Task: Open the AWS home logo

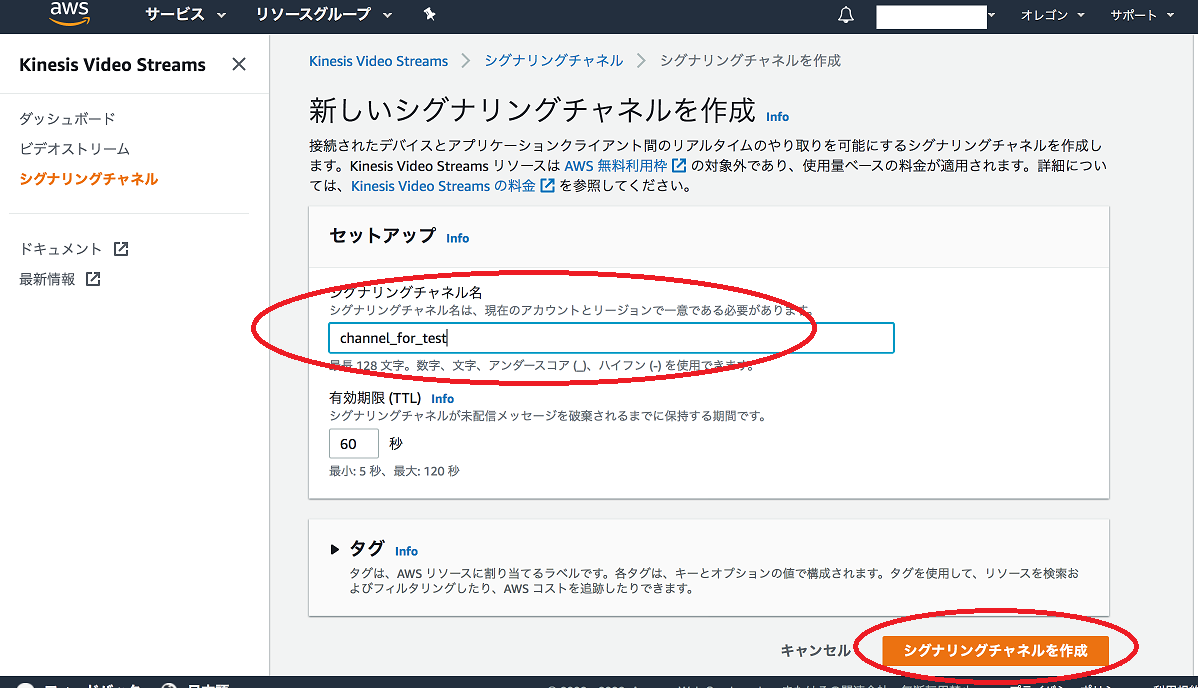Action: tap(70, 13)
